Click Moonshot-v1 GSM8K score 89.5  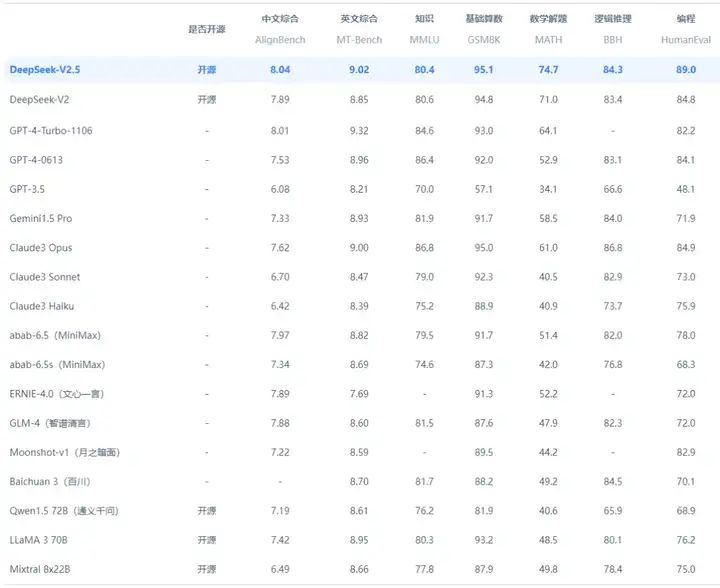[x=484, y=453]
